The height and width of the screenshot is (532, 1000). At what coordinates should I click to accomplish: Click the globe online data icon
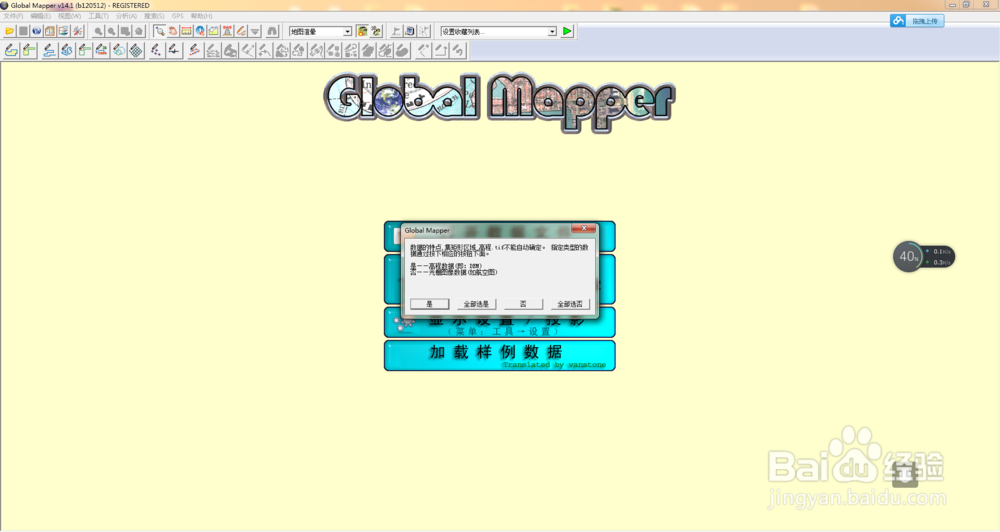click(36, 31)
